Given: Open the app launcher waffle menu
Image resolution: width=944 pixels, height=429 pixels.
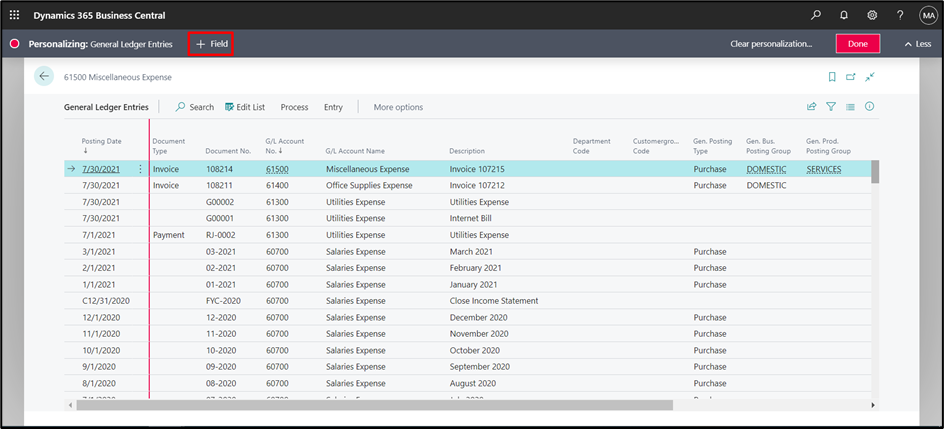Looking at the screenshot, I should click(14, 15).
